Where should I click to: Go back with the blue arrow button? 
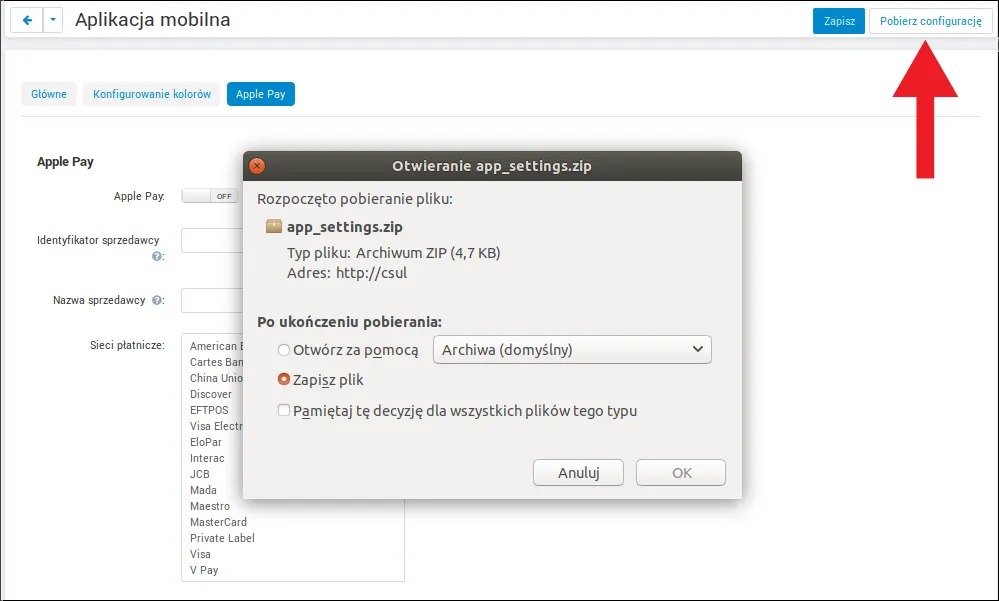[x=27, y=20]
